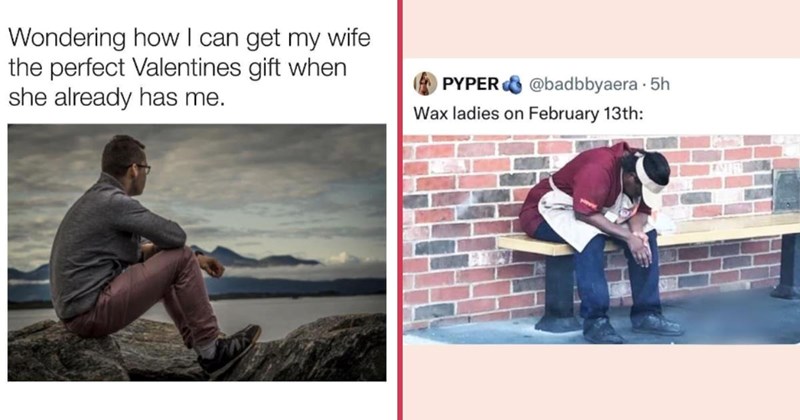
Task: Click the distant mountain peaks
Action: 255,257
